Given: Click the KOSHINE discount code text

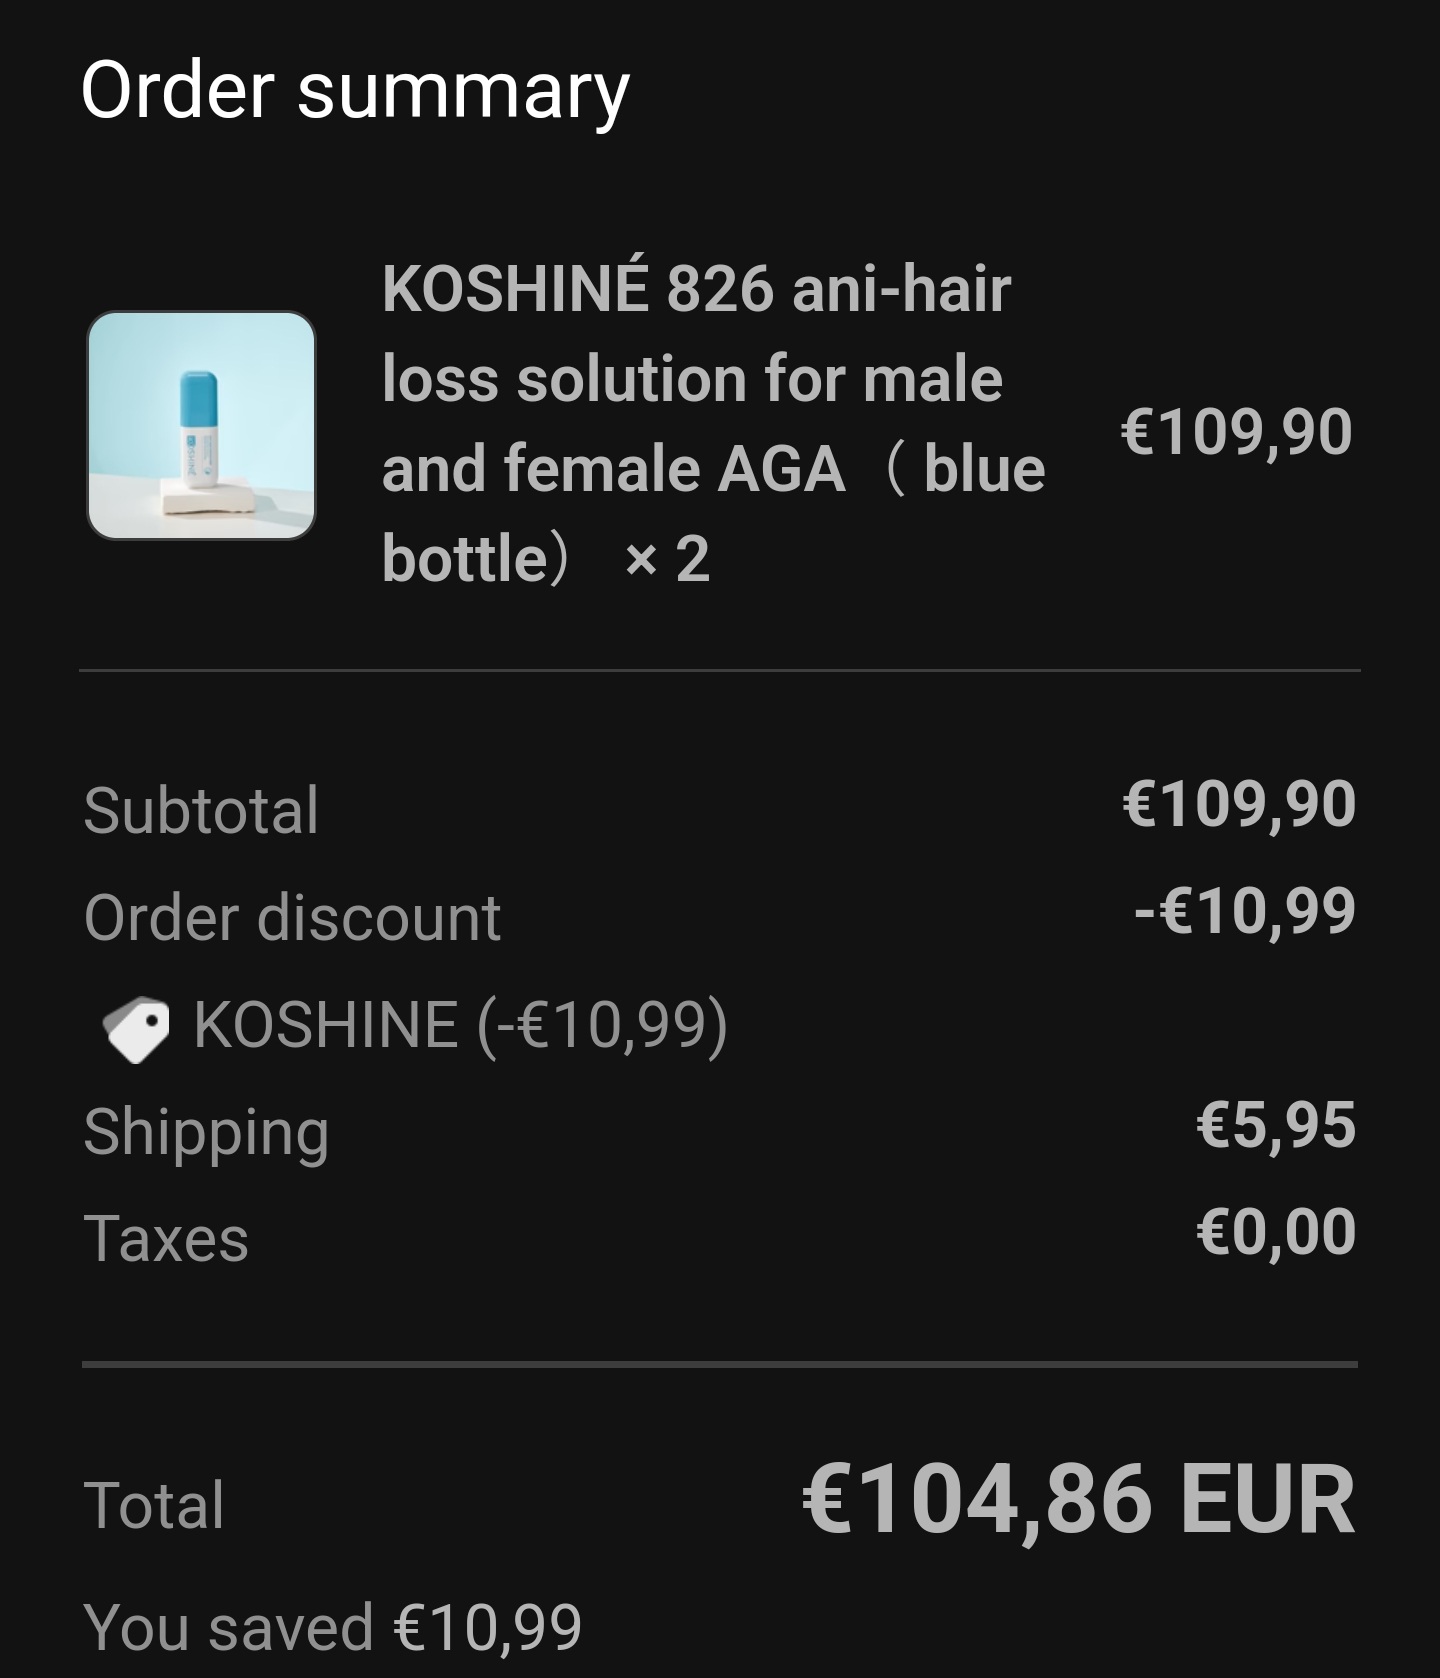Looking at the screenshot, I should 460,1025.
